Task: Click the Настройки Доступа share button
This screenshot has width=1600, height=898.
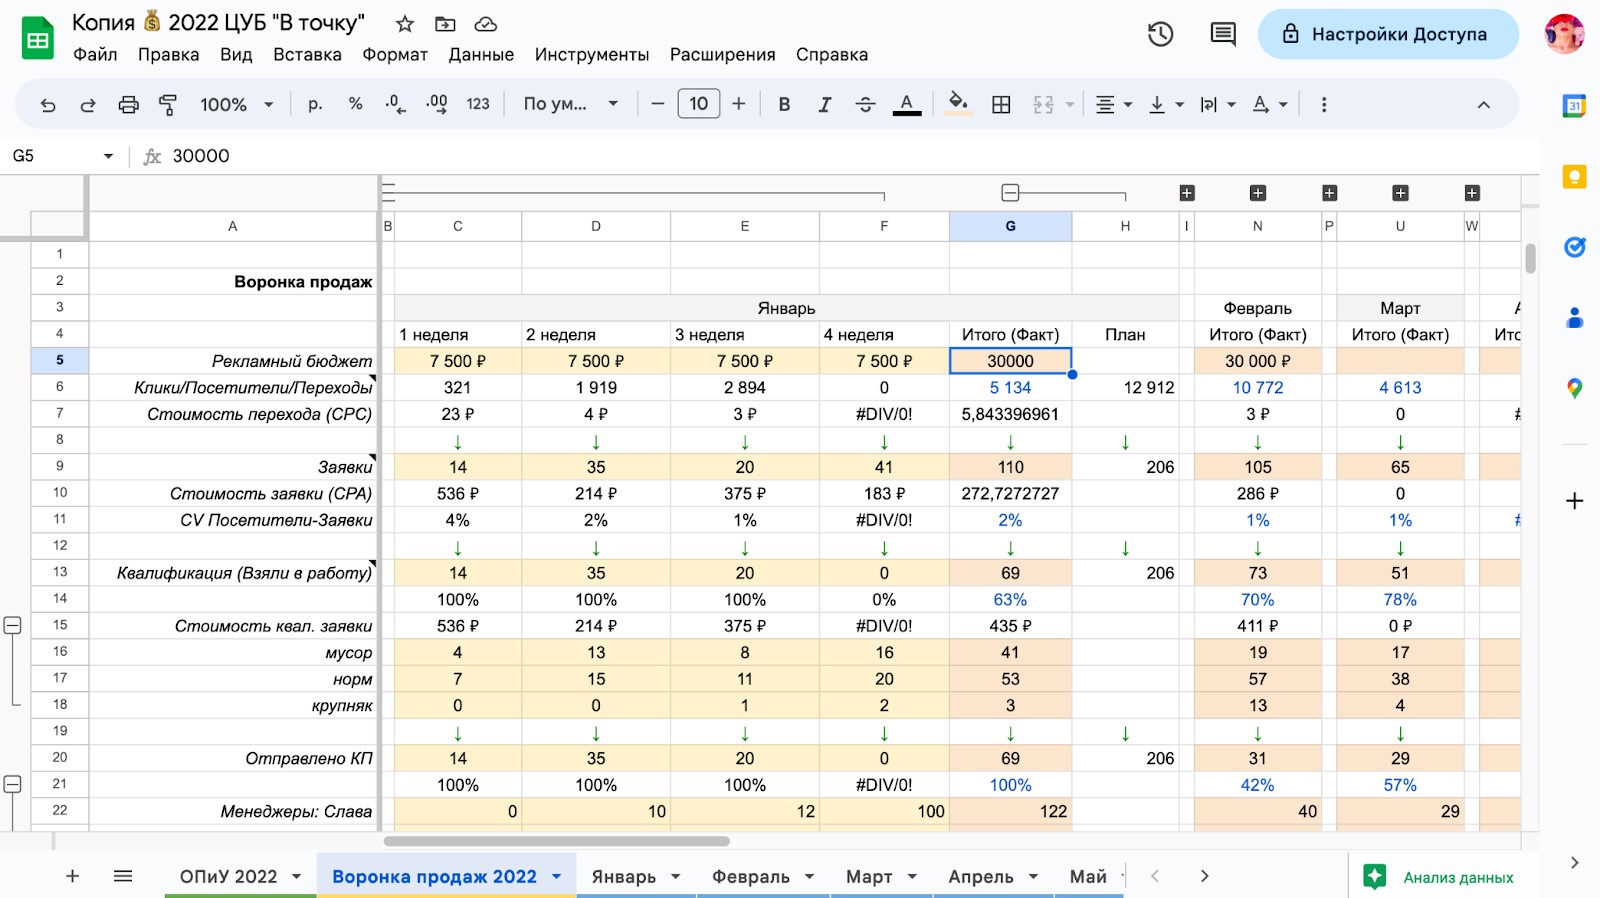Action: click(x=1388, y=34)
